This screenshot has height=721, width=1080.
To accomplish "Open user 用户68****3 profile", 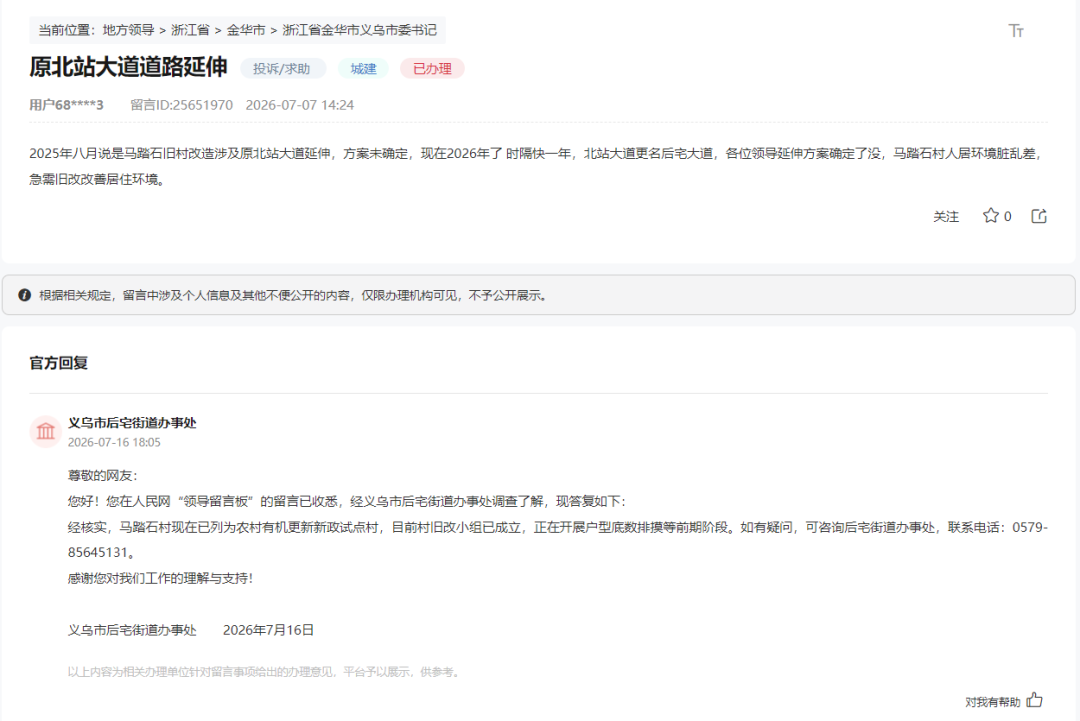I will pyautogui.click(x=66, y=105).
